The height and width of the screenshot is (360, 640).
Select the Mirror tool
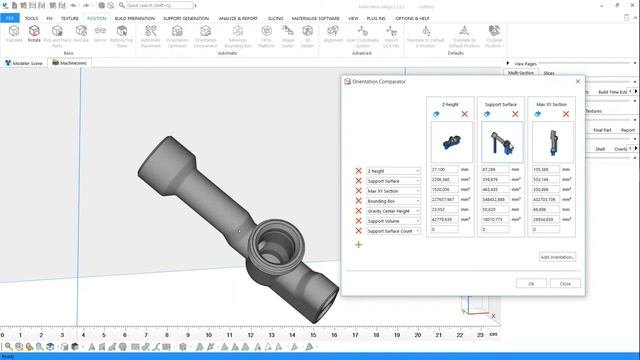click(100, 34)
